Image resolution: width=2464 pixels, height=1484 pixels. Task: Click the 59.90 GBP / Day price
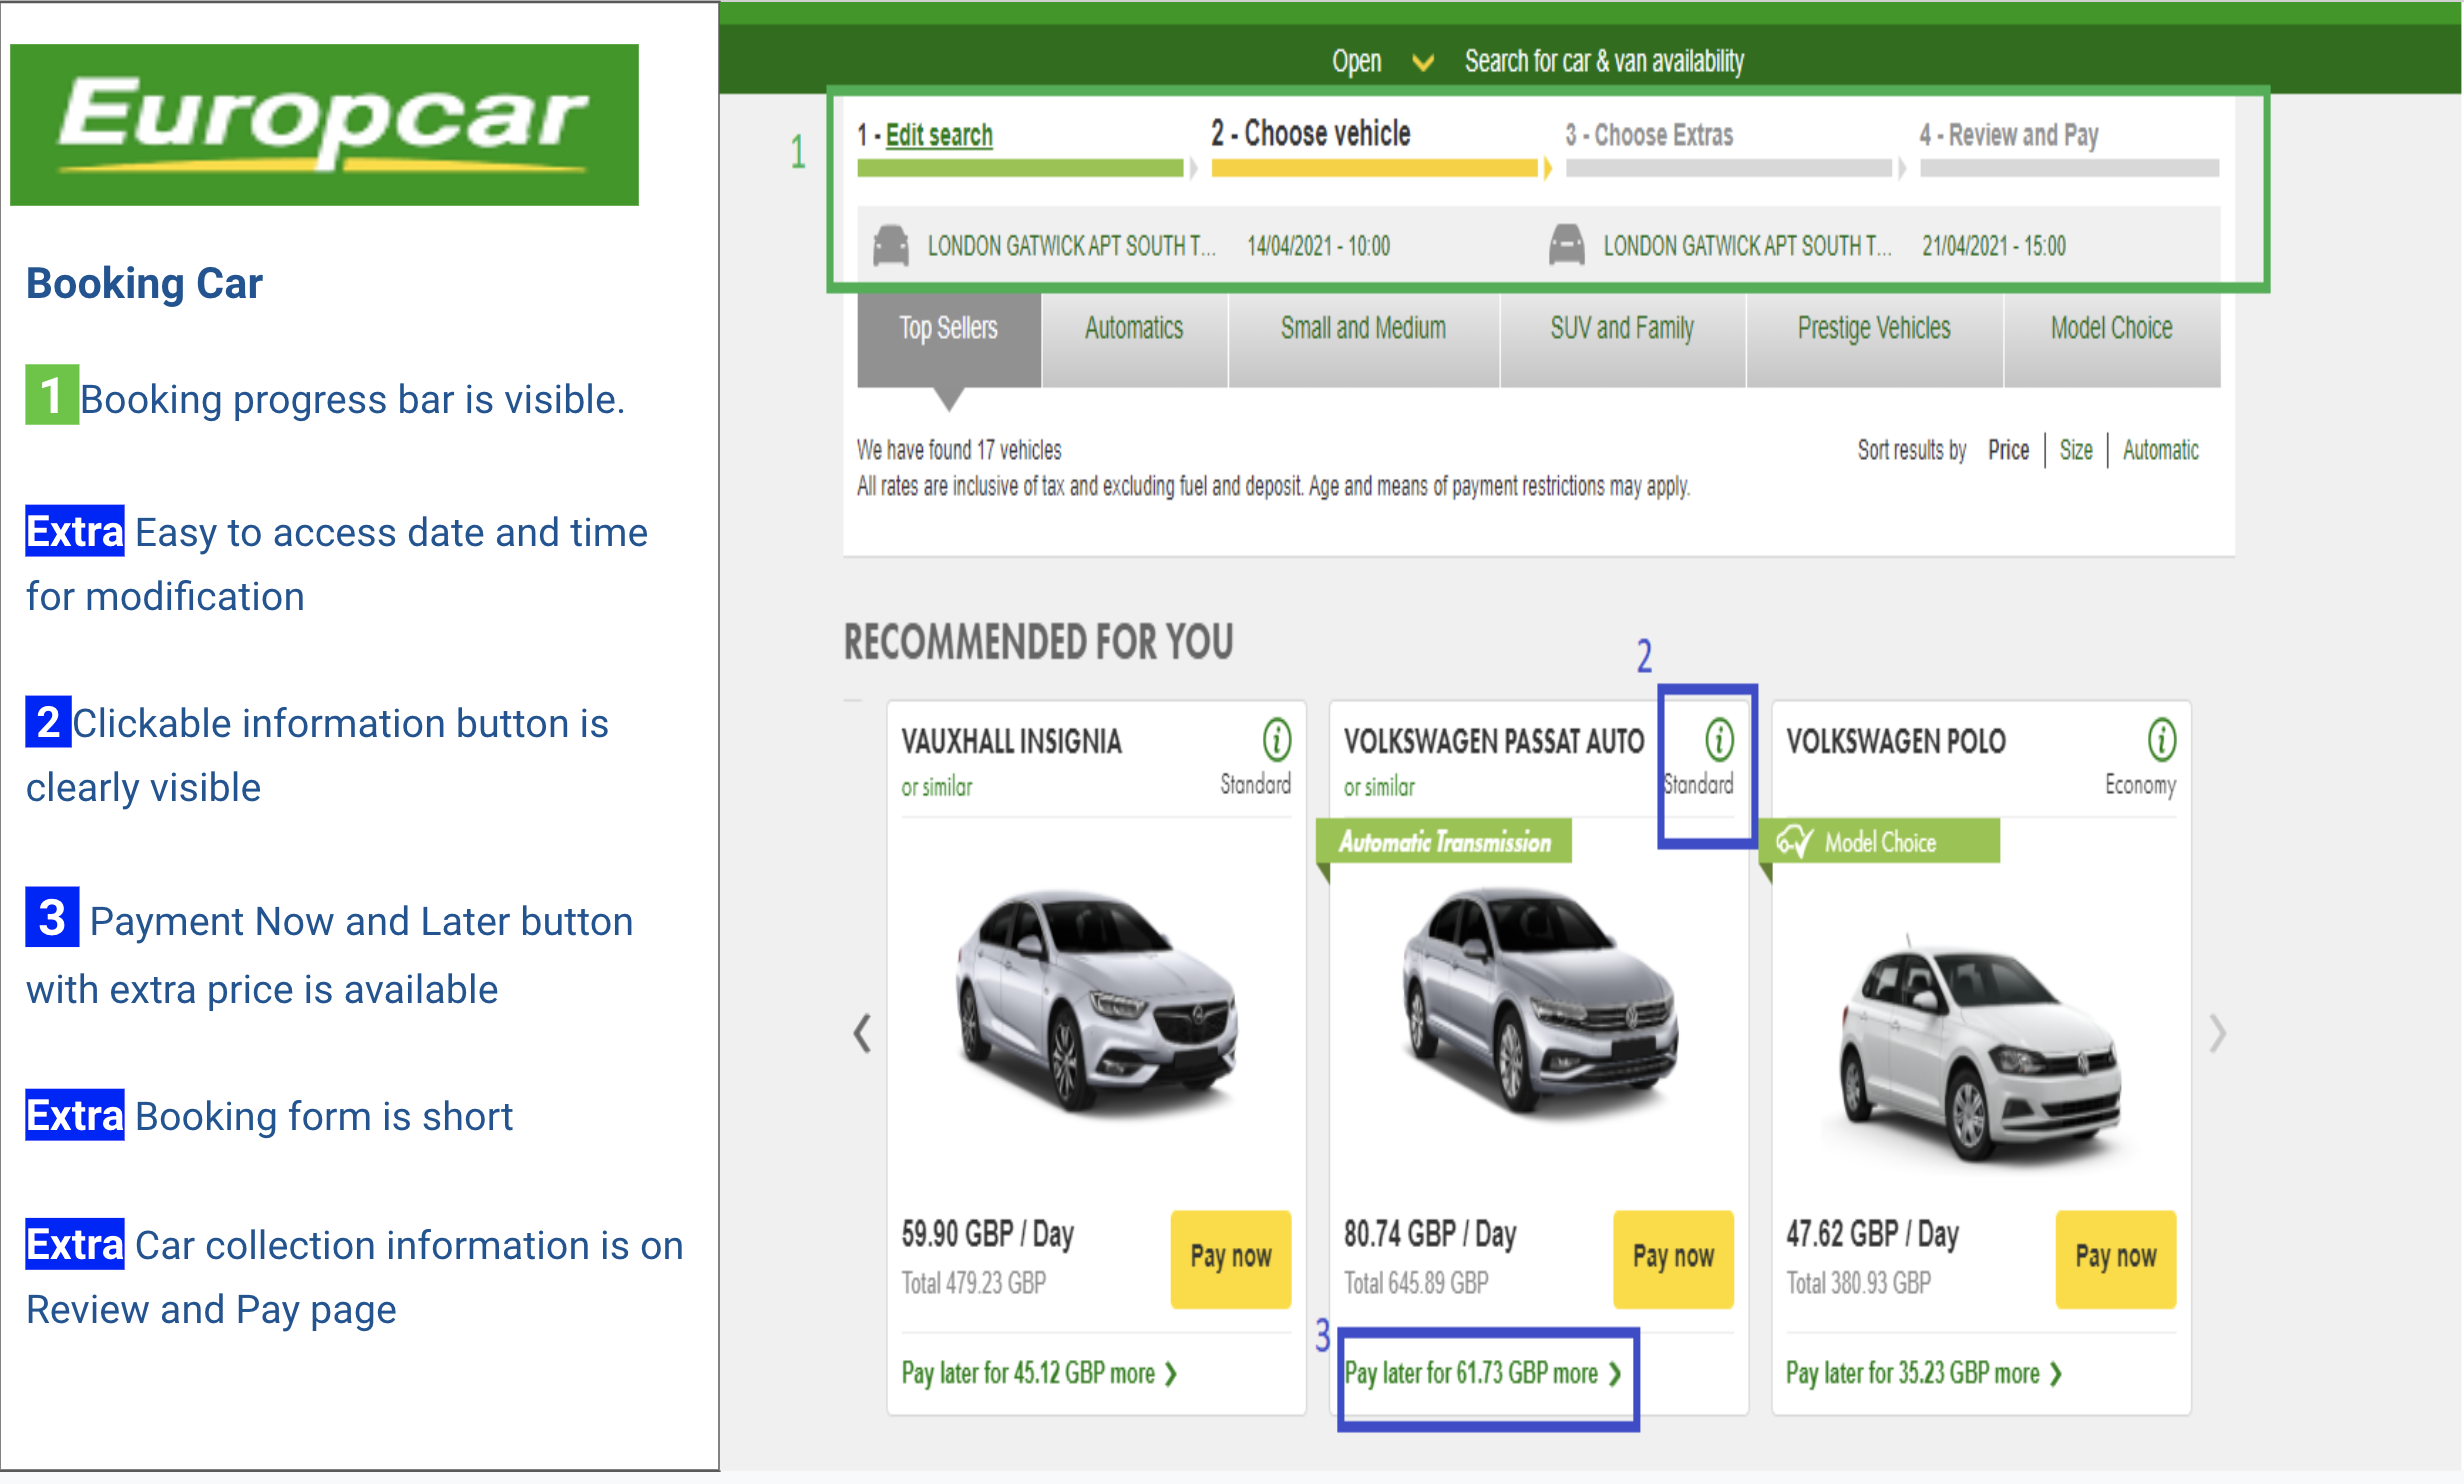point(987,1234)
